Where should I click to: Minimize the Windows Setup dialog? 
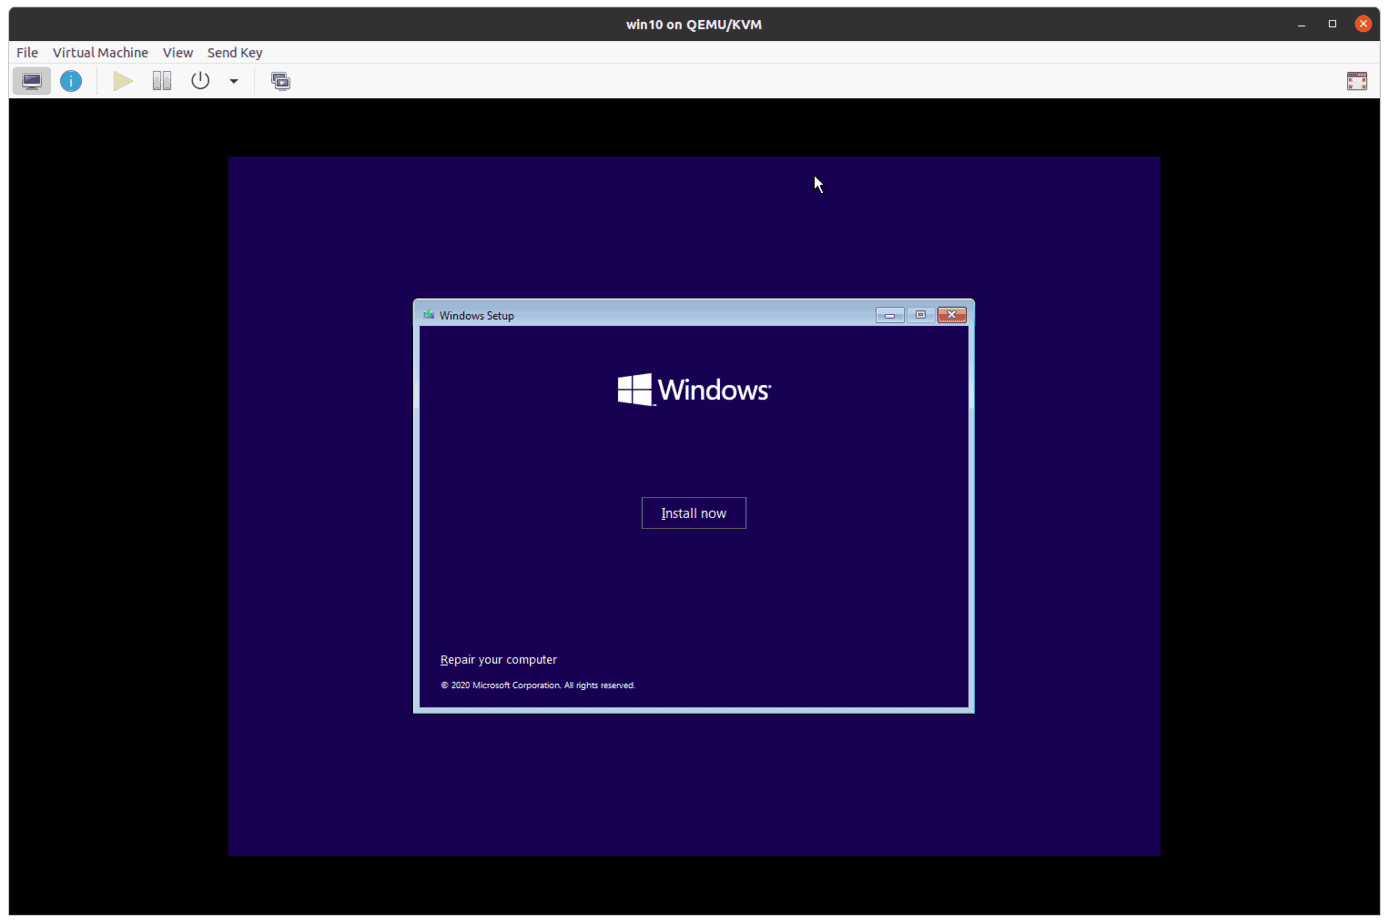(890, 315)
